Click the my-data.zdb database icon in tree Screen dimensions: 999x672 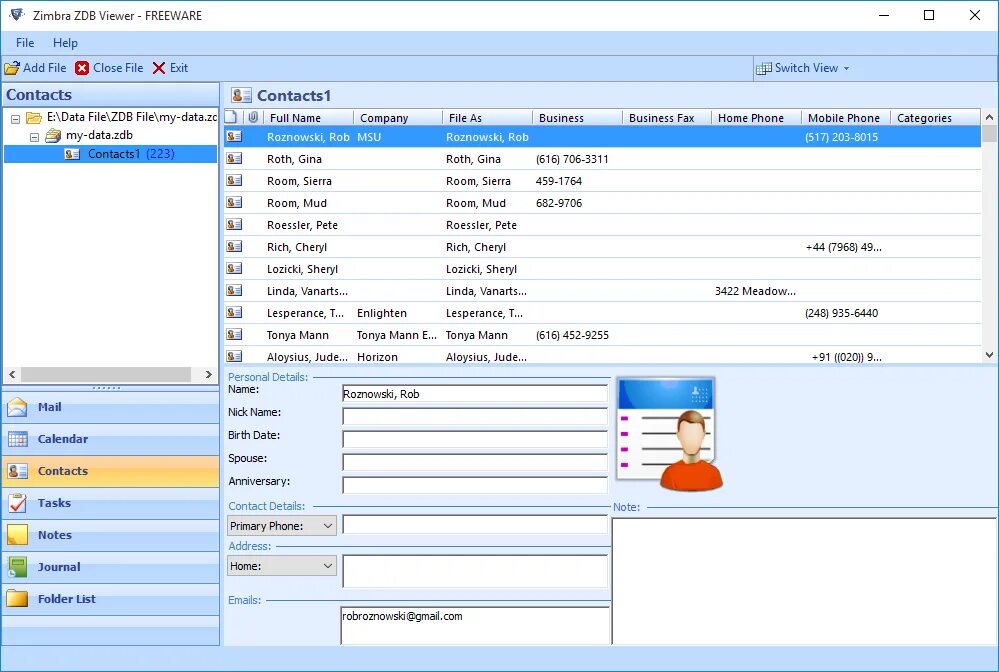[x=54, y=135]
